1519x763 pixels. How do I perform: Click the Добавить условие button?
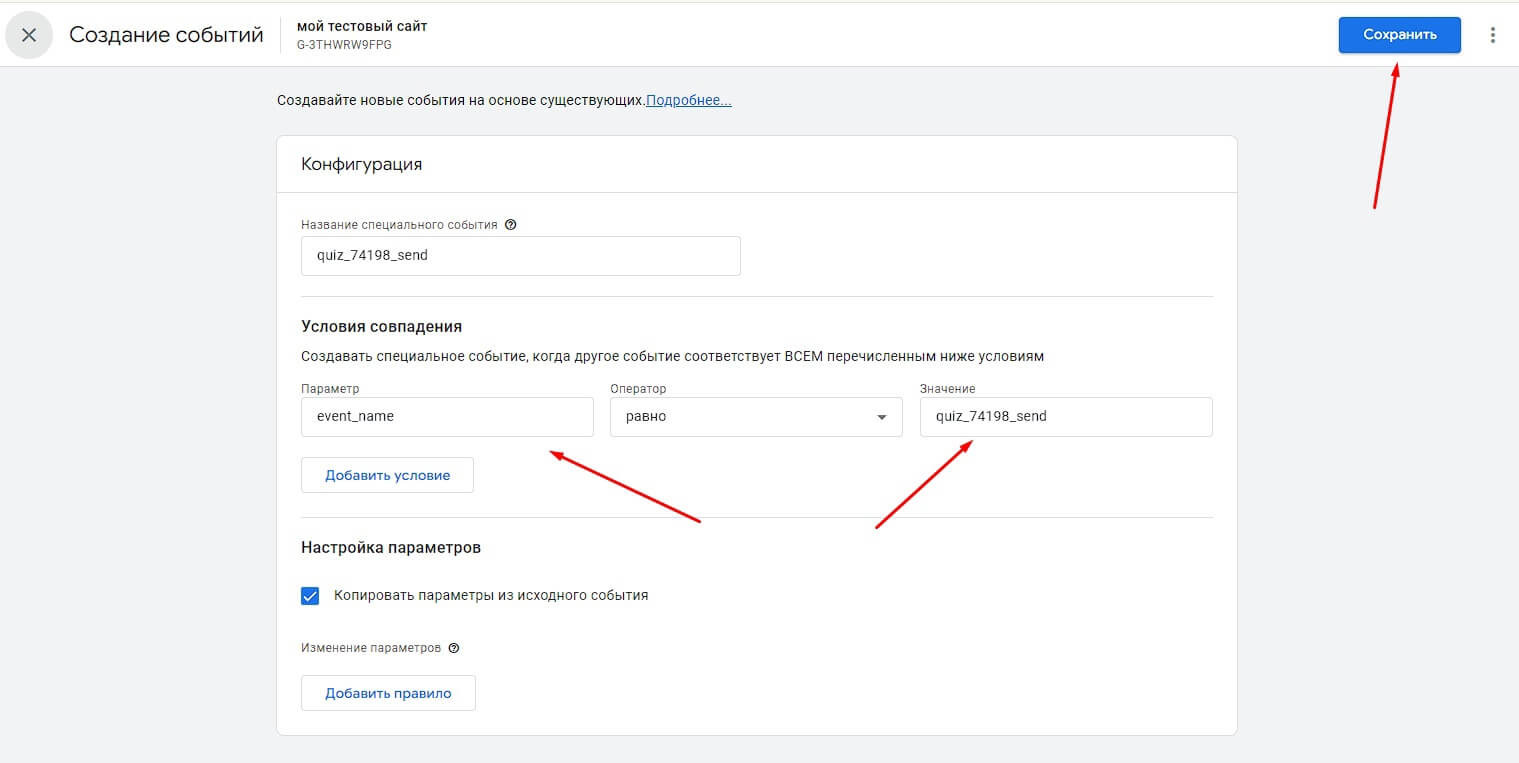click(387, 475)
